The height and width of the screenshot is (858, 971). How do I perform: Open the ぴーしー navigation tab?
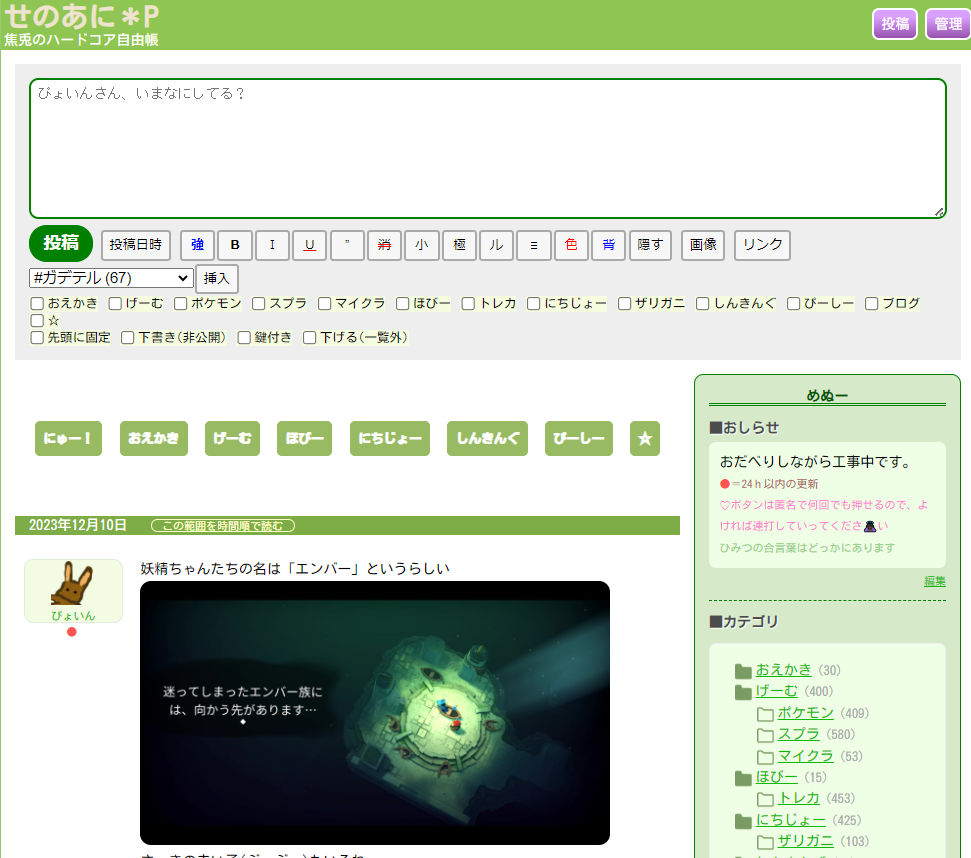coord(578,438)
